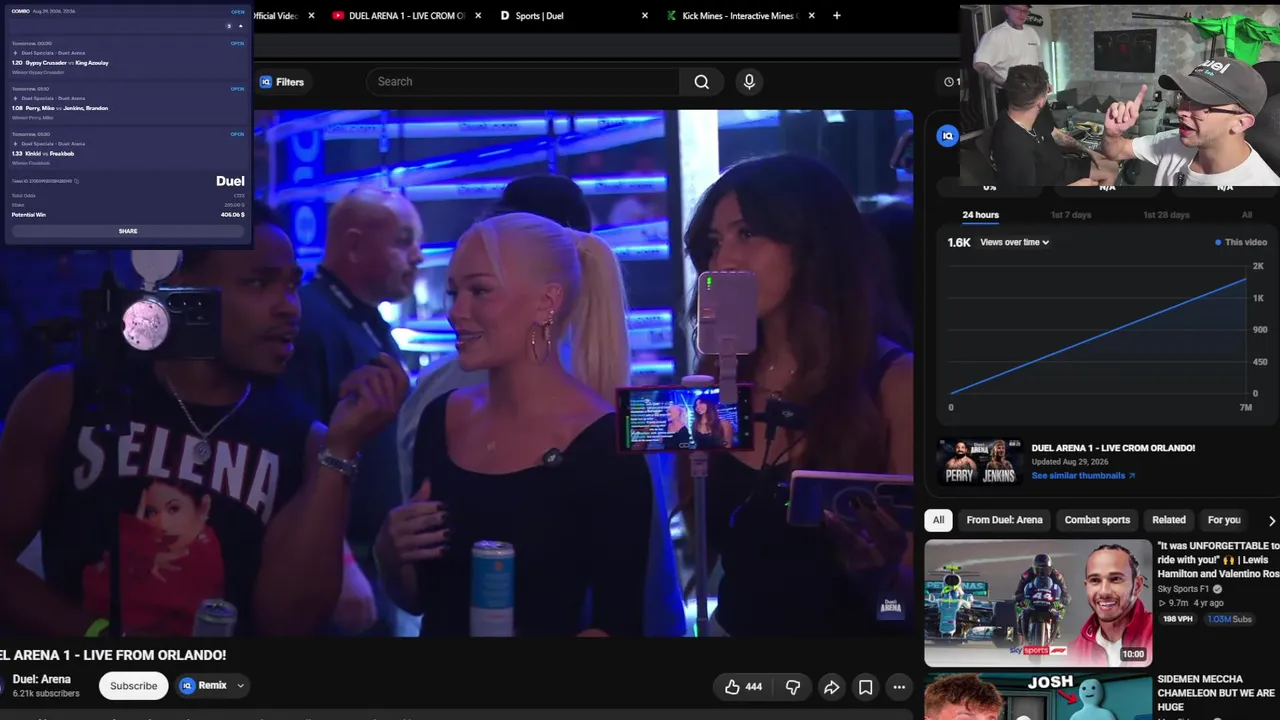The height and width of the screenshot is (720, 1280).
Task: Select Perry, Mike vs Jenkins, Brandon bet
Action: [128, 104]
